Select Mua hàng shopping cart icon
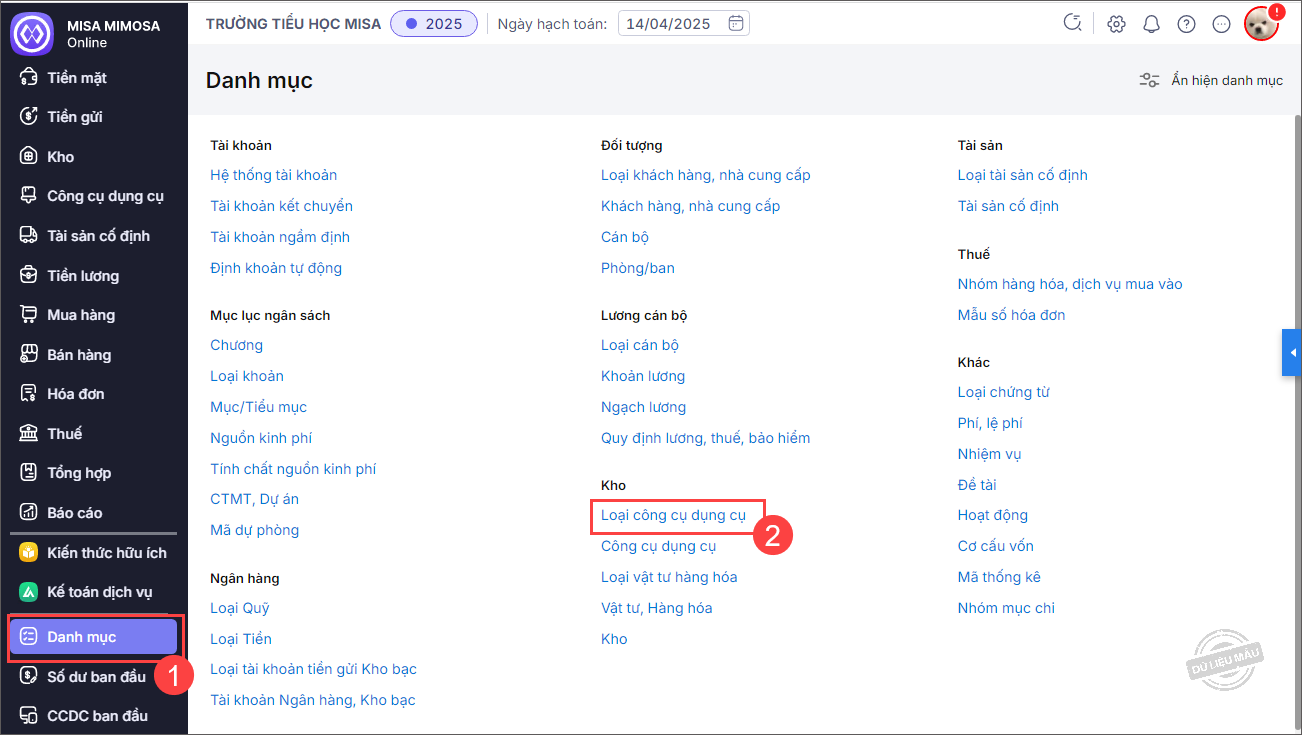Viewport: 1302px width, 735px height. click(29, 315)
